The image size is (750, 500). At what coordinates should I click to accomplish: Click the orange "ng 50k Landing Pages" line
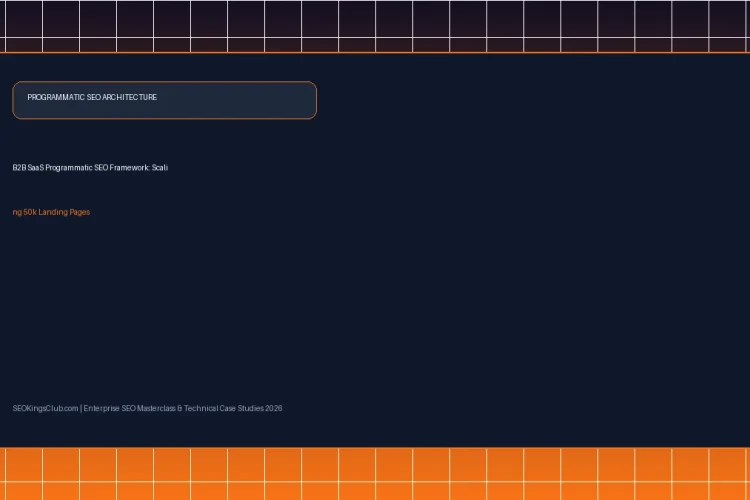point(51,212)
